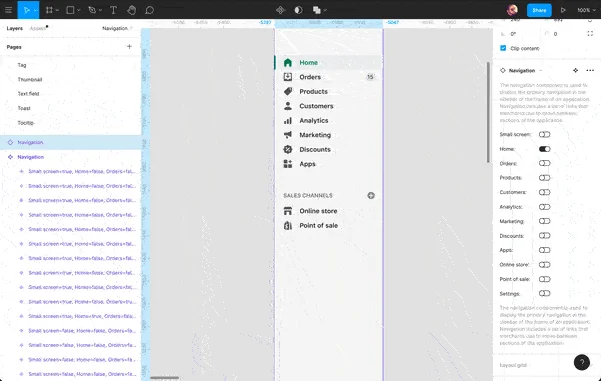
Task: Click the Analytics bar chart icon
Action: [x=288, y=120]
